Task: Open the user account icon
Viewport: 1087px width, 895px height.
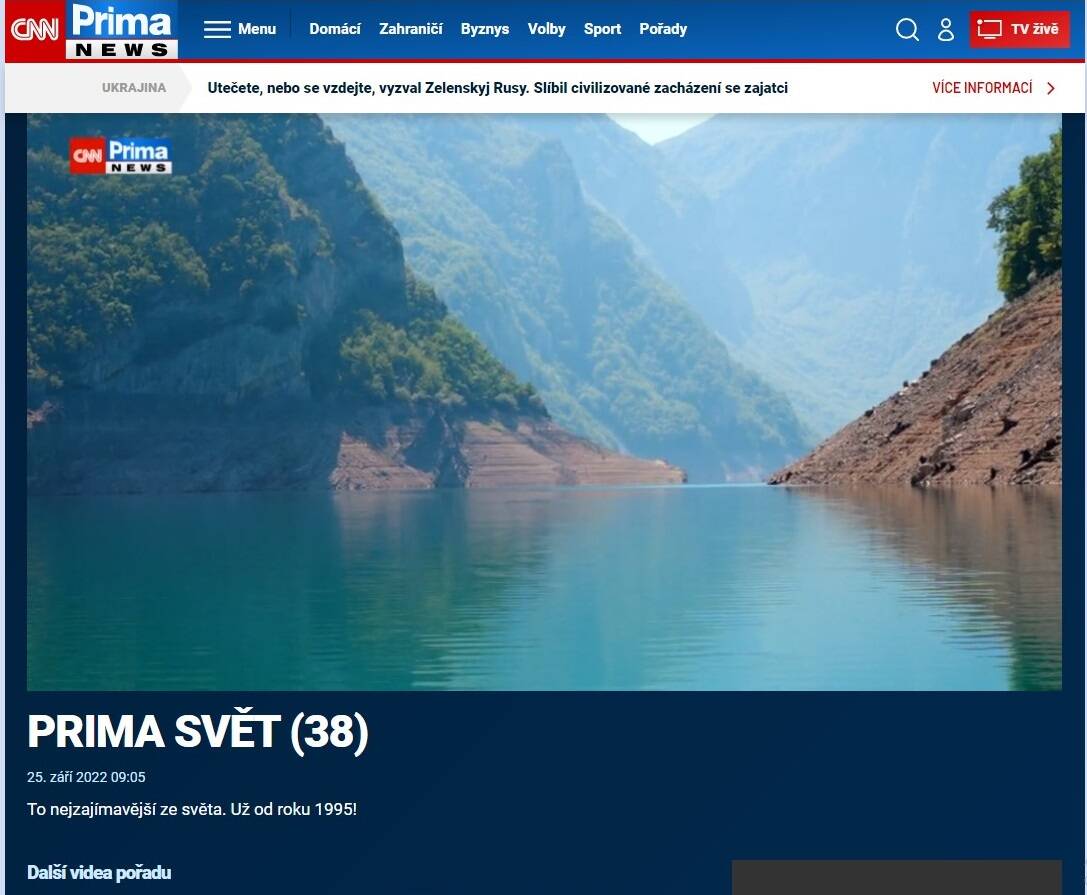Action: click(x=946, y=30)
